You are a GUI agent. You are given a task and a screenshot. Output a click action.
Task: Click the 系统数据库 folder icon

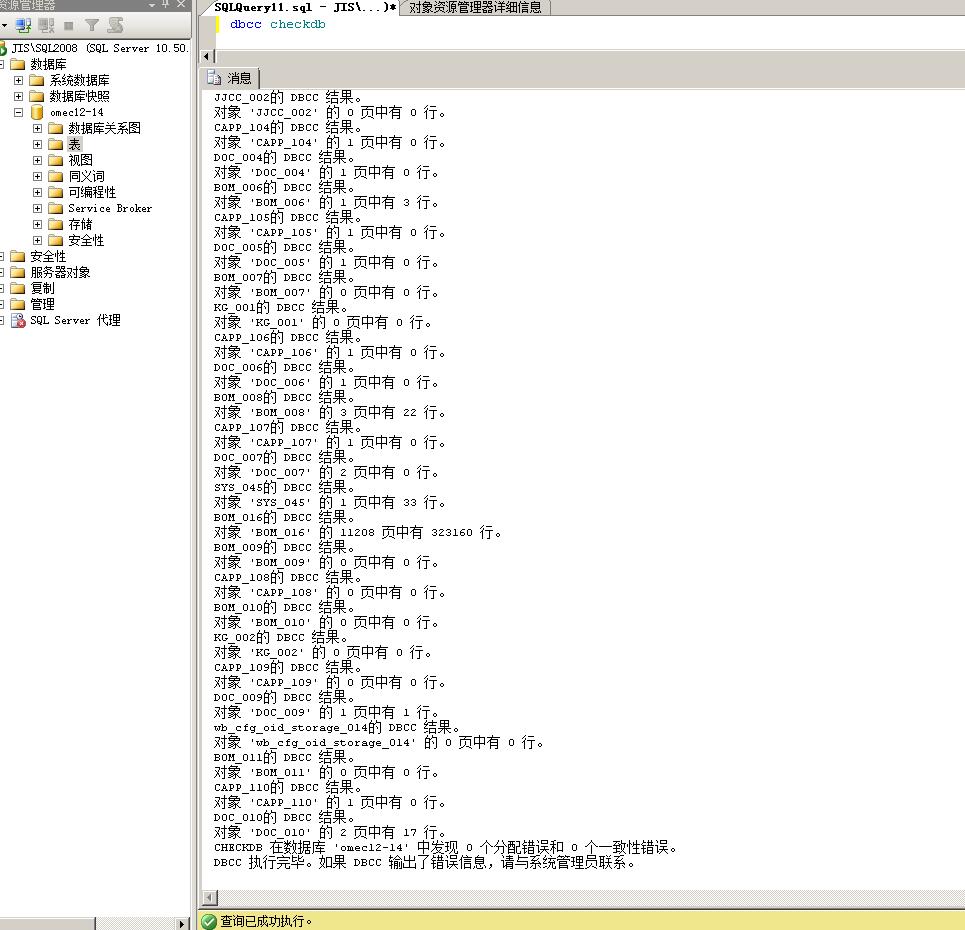pyautogui.click(x=37, y=80)
